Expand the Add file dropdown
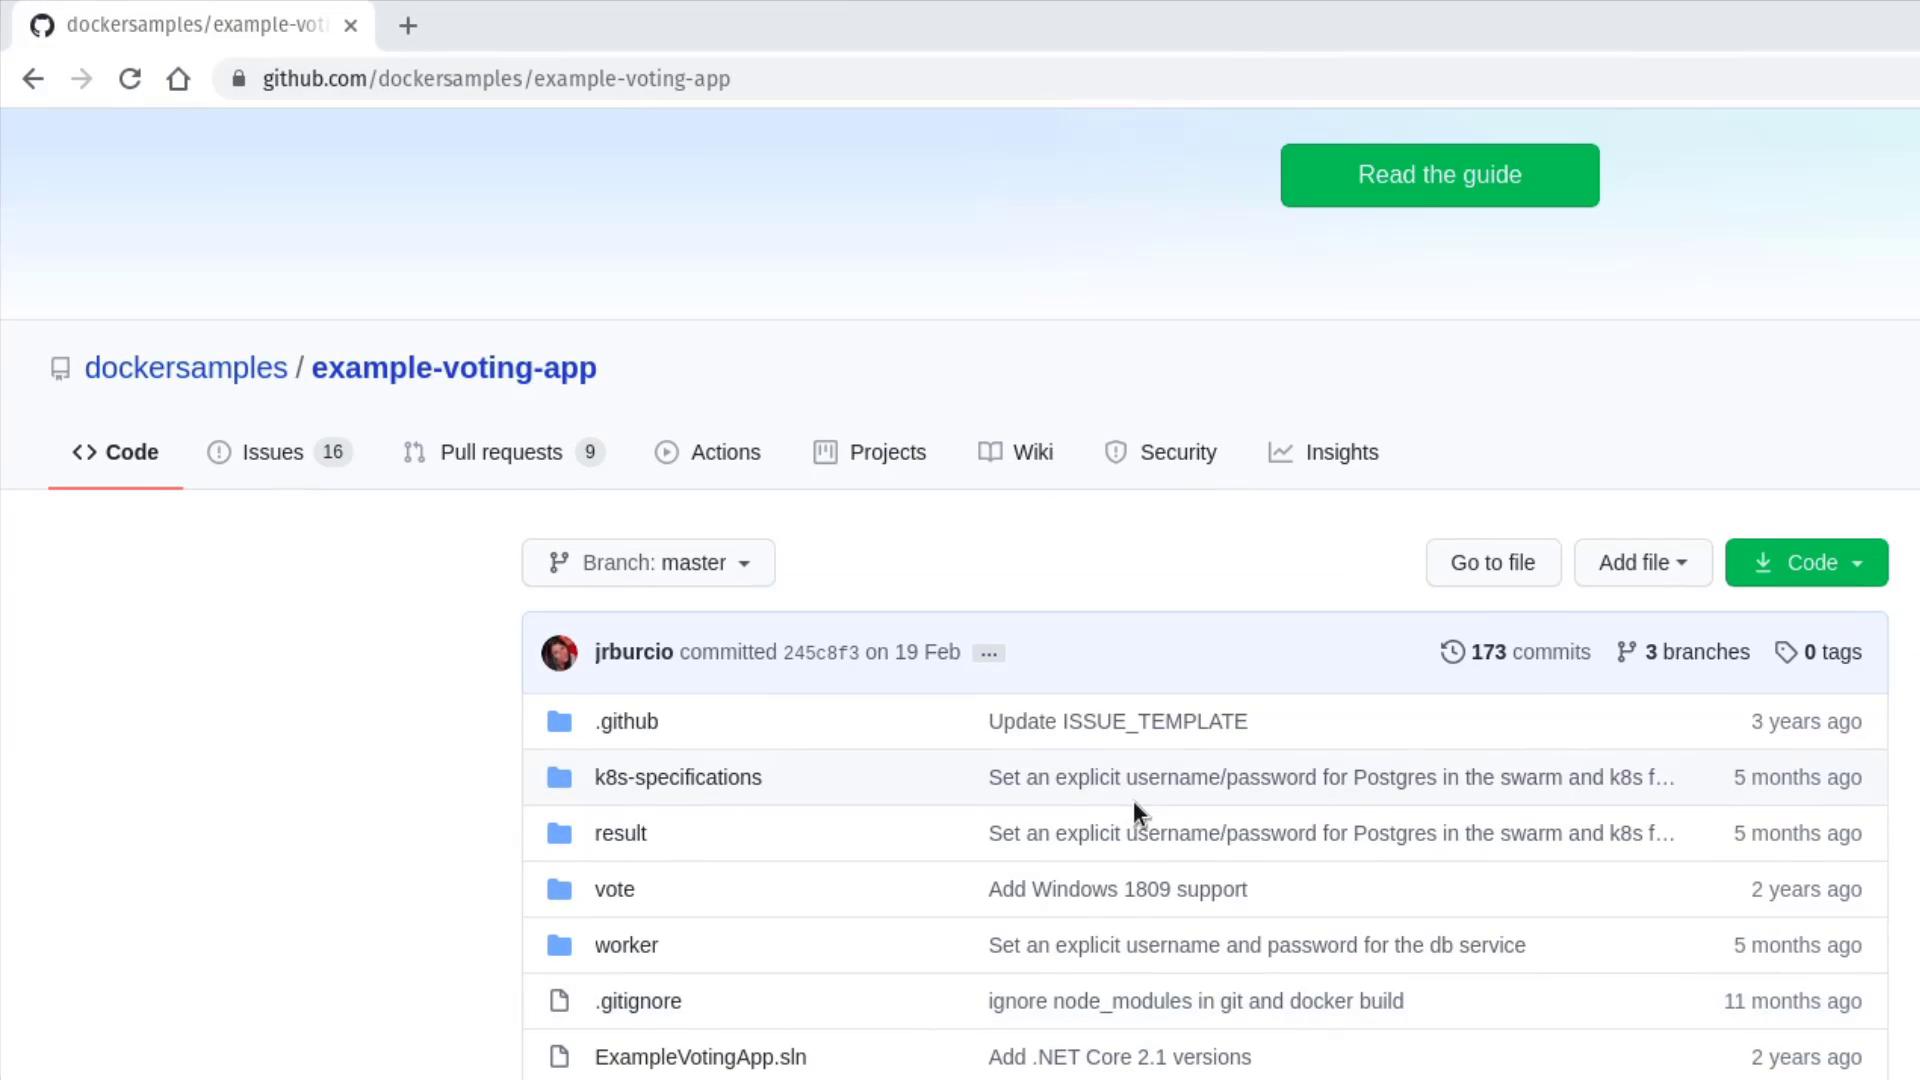The height and width of the screenshot is (1080, 1920). tap(1642, 563)
